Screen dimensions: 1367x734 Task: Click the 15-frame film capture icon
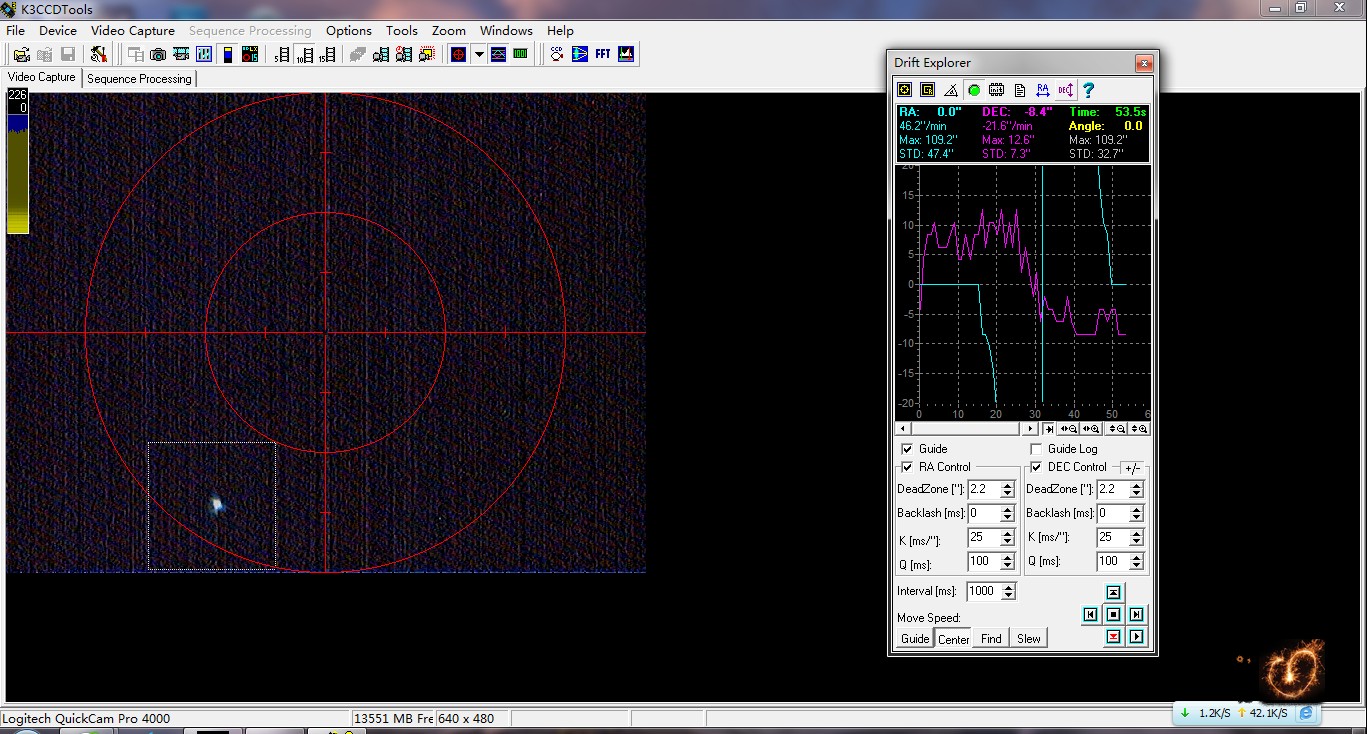pos(328,54)
